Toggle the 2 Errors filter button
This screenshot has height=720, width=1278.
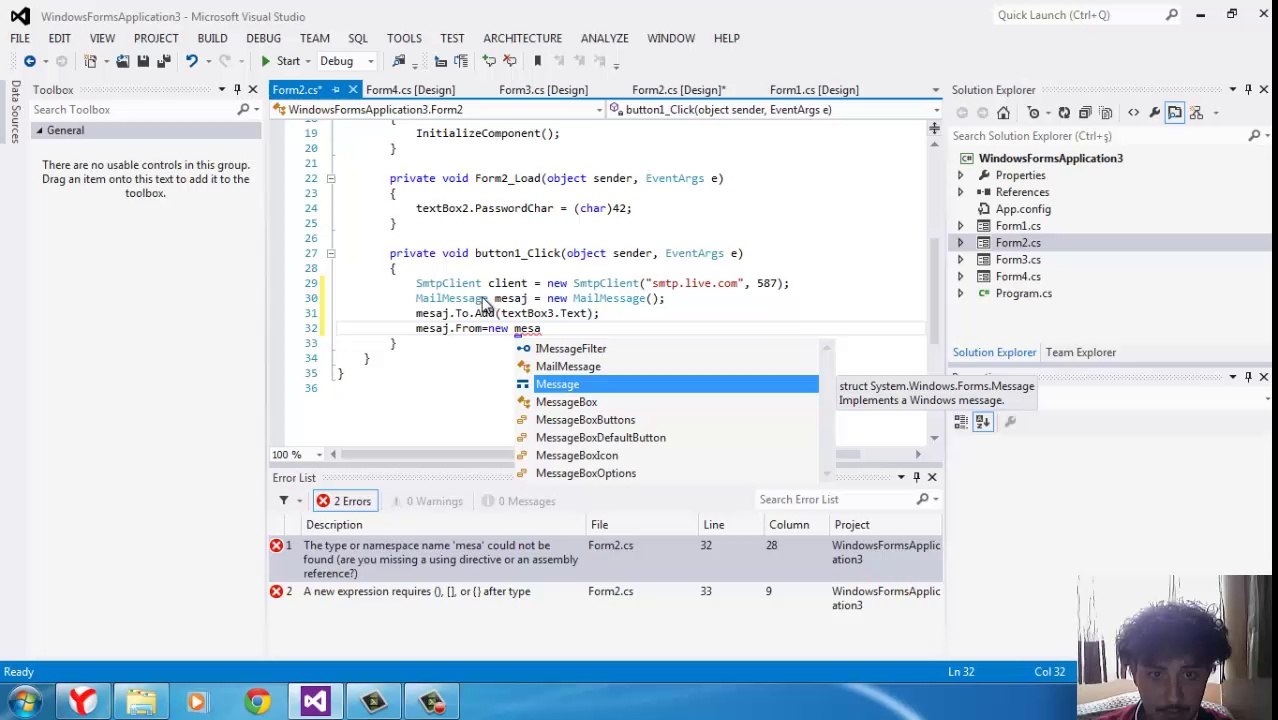point(344,501)
